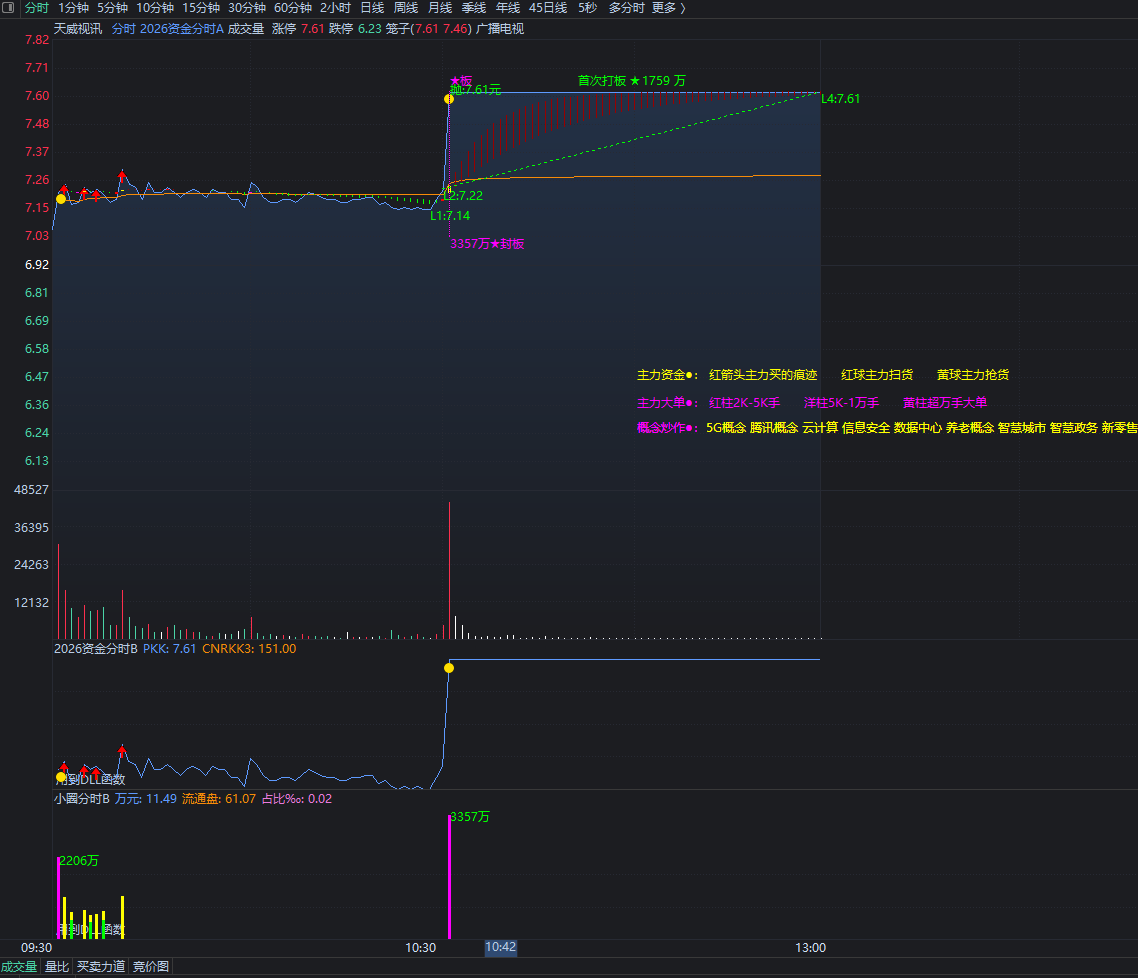The image size is (1138, 978).
Task: Open the 日线 daily chart tab
Action: point(372,8)
